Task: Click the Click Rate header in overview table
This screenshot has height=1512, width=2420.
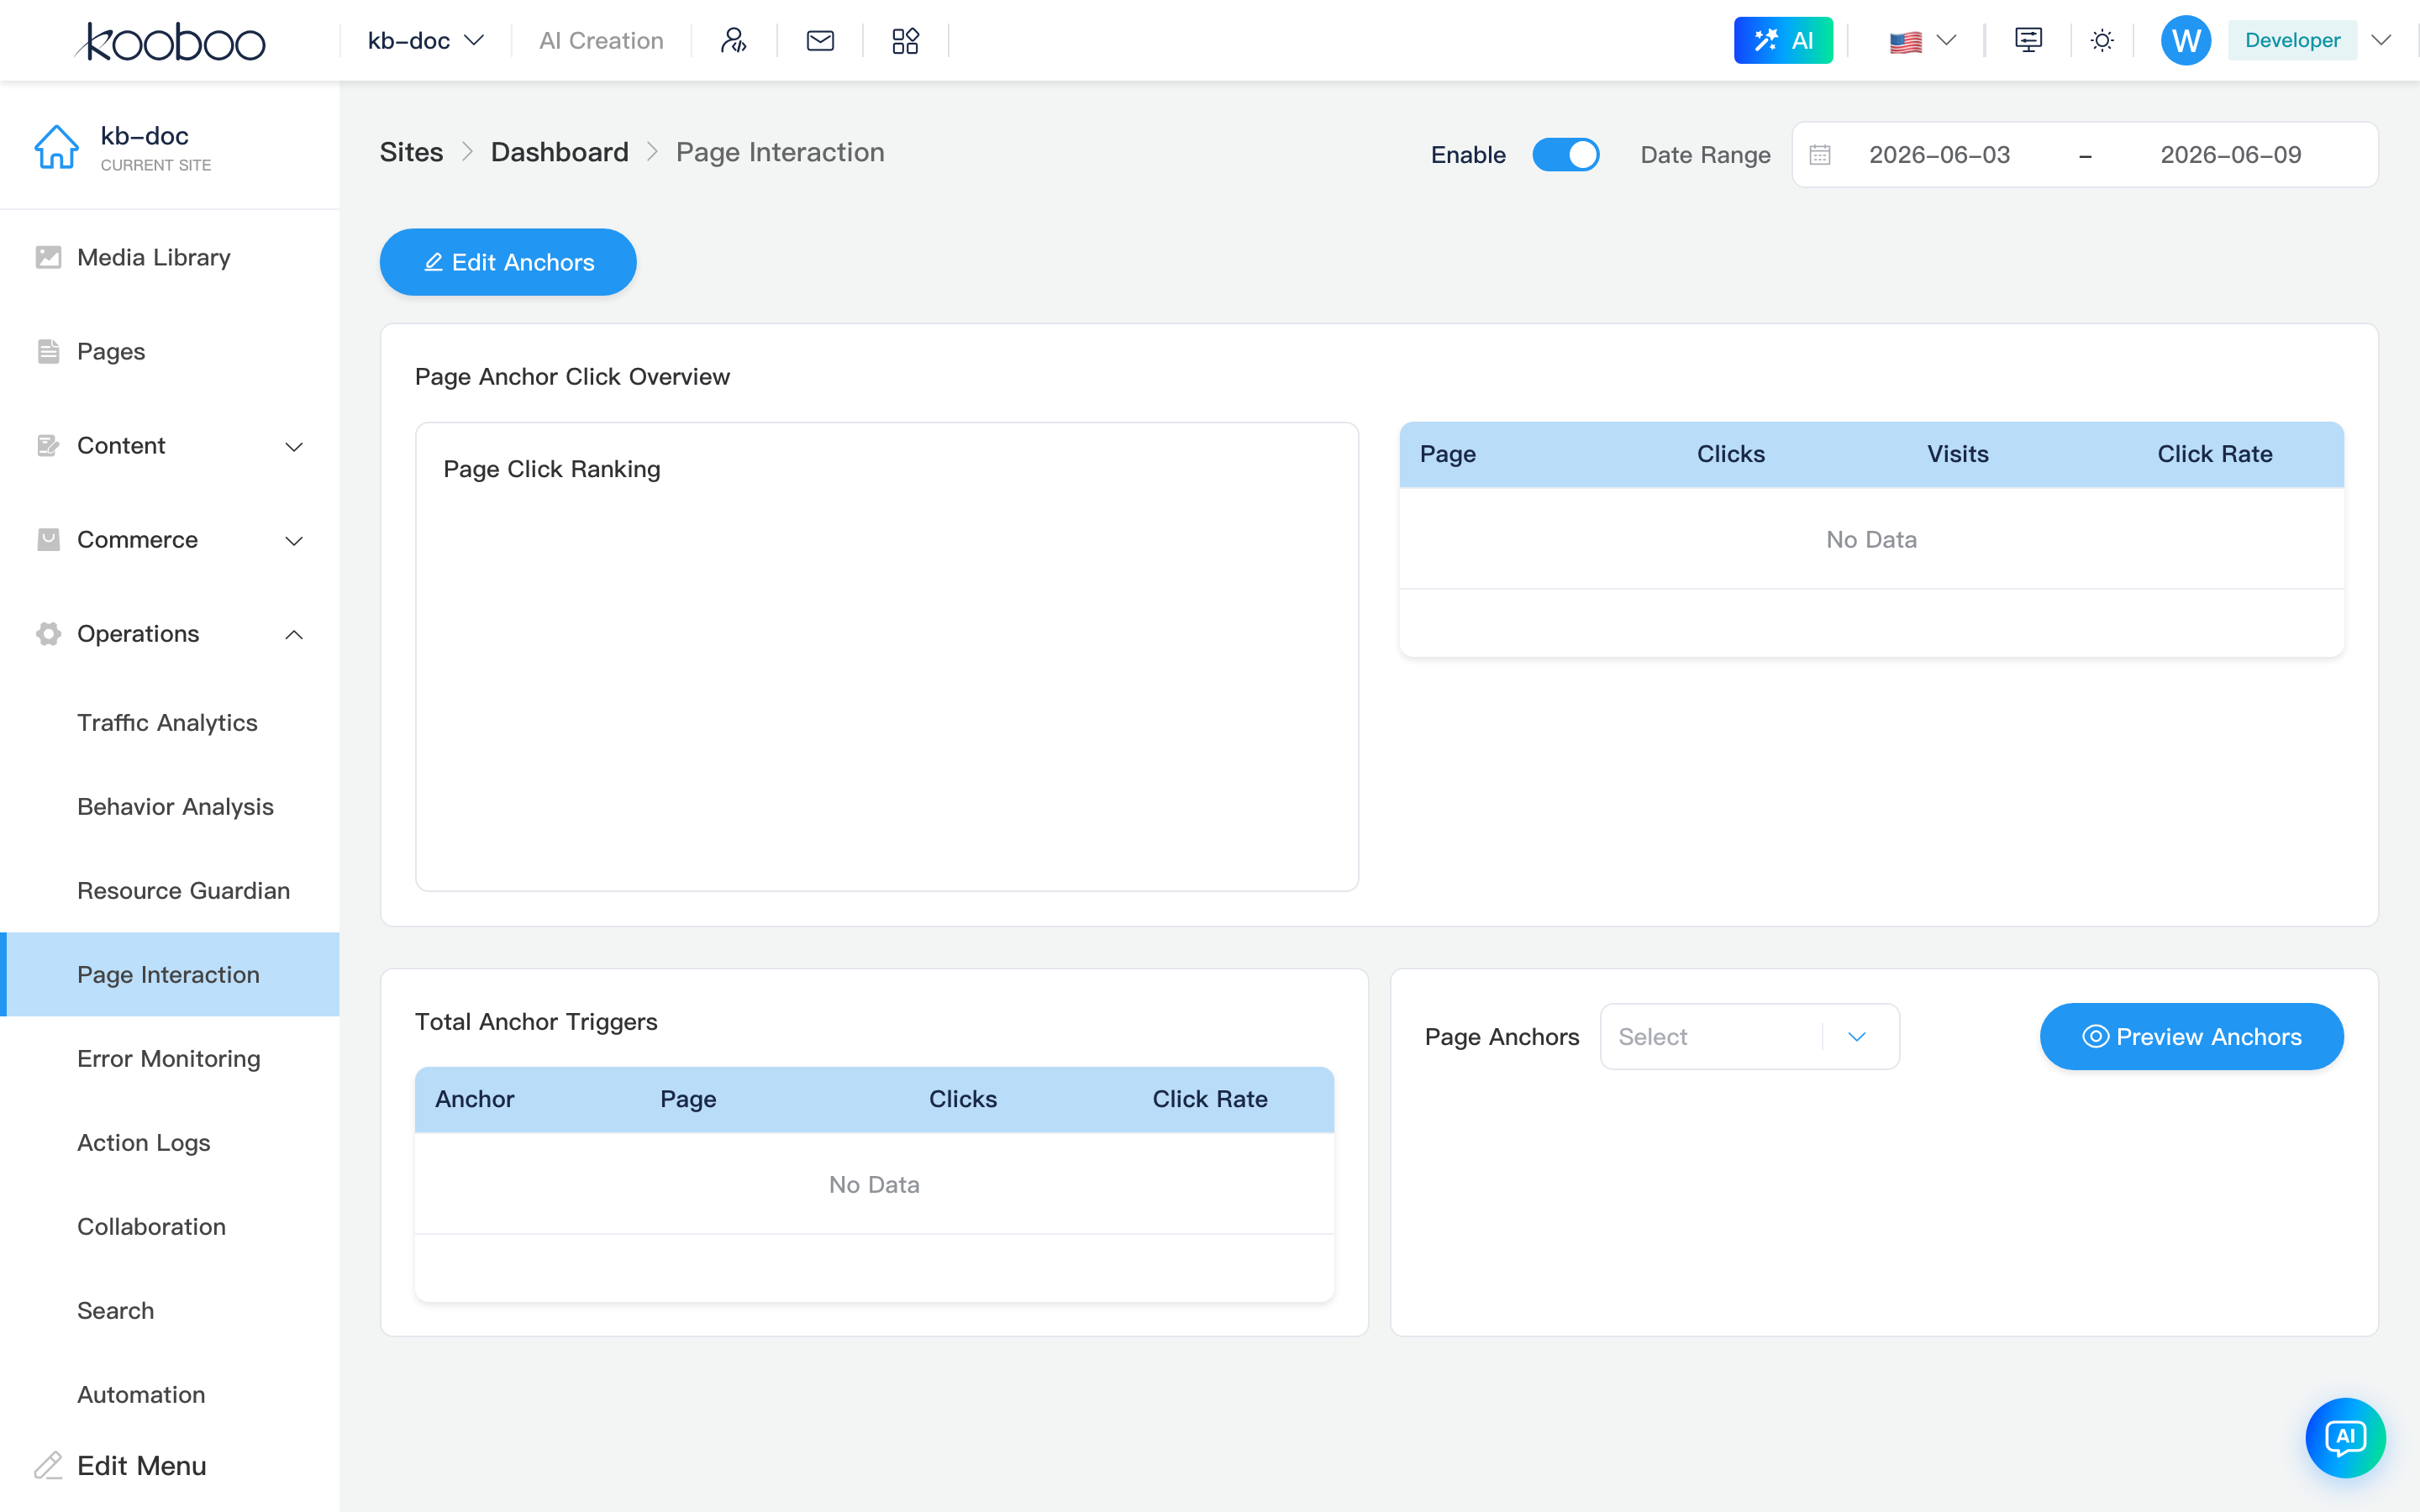Action: click(x=2214, y=454)
